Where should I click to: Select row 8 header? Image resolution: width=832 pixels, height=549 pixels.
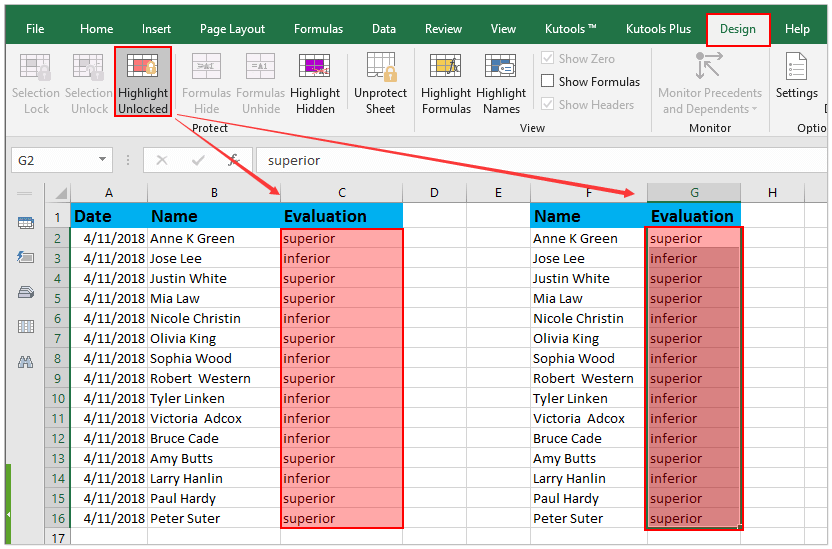click(57, 359)
